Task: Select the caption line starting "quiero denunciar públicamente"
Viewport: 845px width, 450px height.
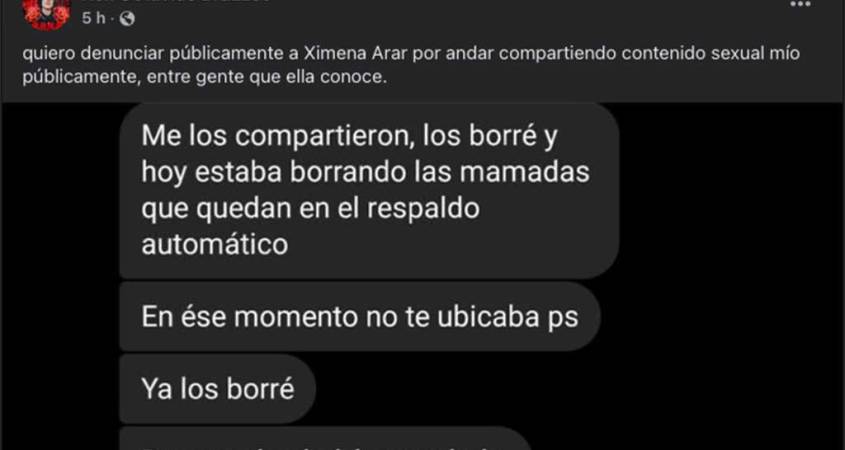Action: tap(411, 54)
